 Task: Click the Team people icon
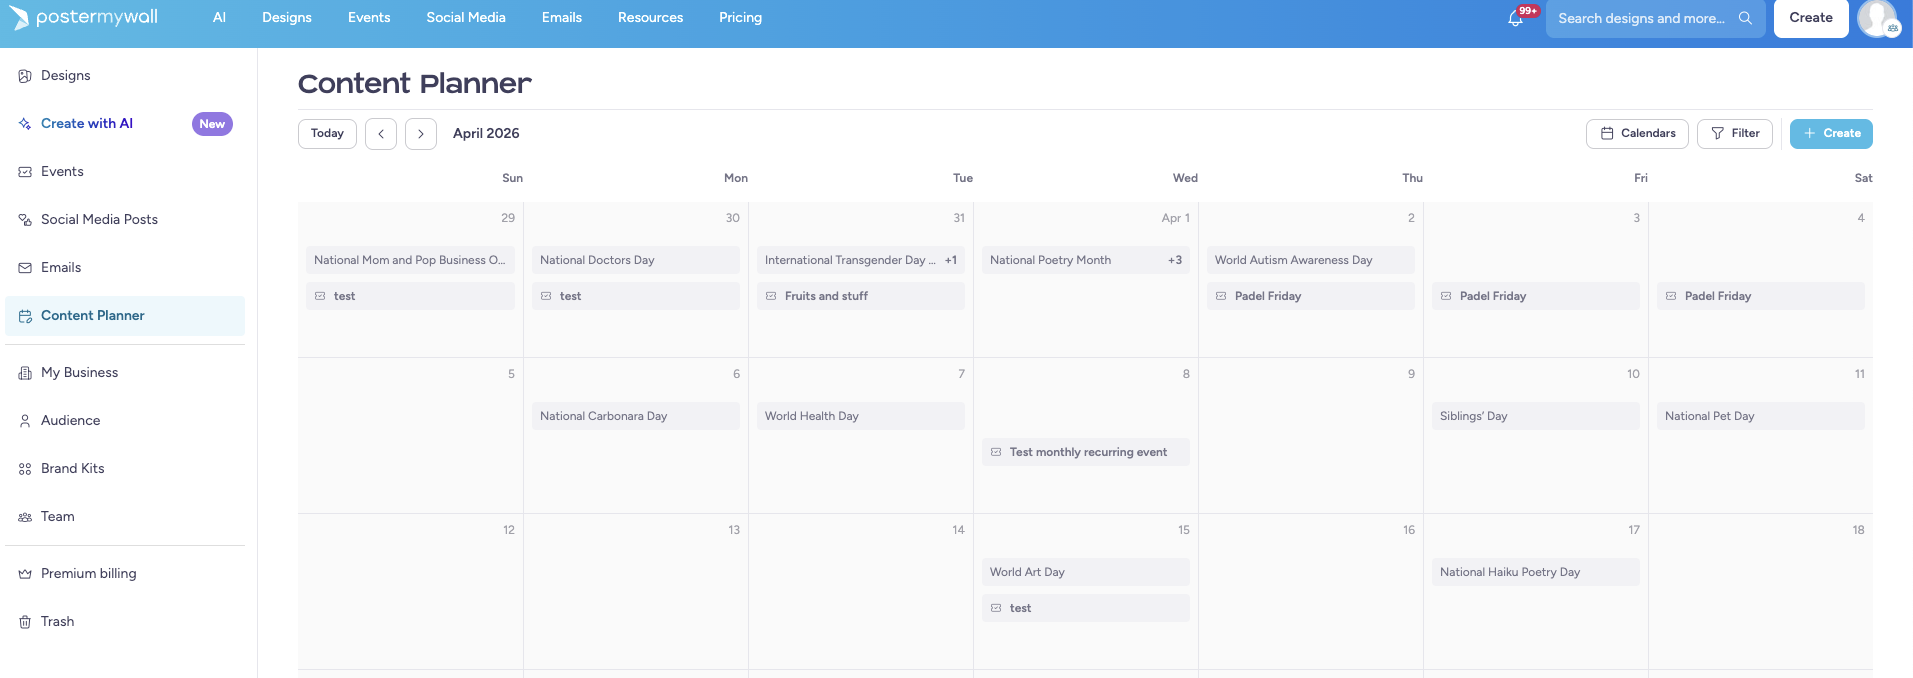(25, 517)
